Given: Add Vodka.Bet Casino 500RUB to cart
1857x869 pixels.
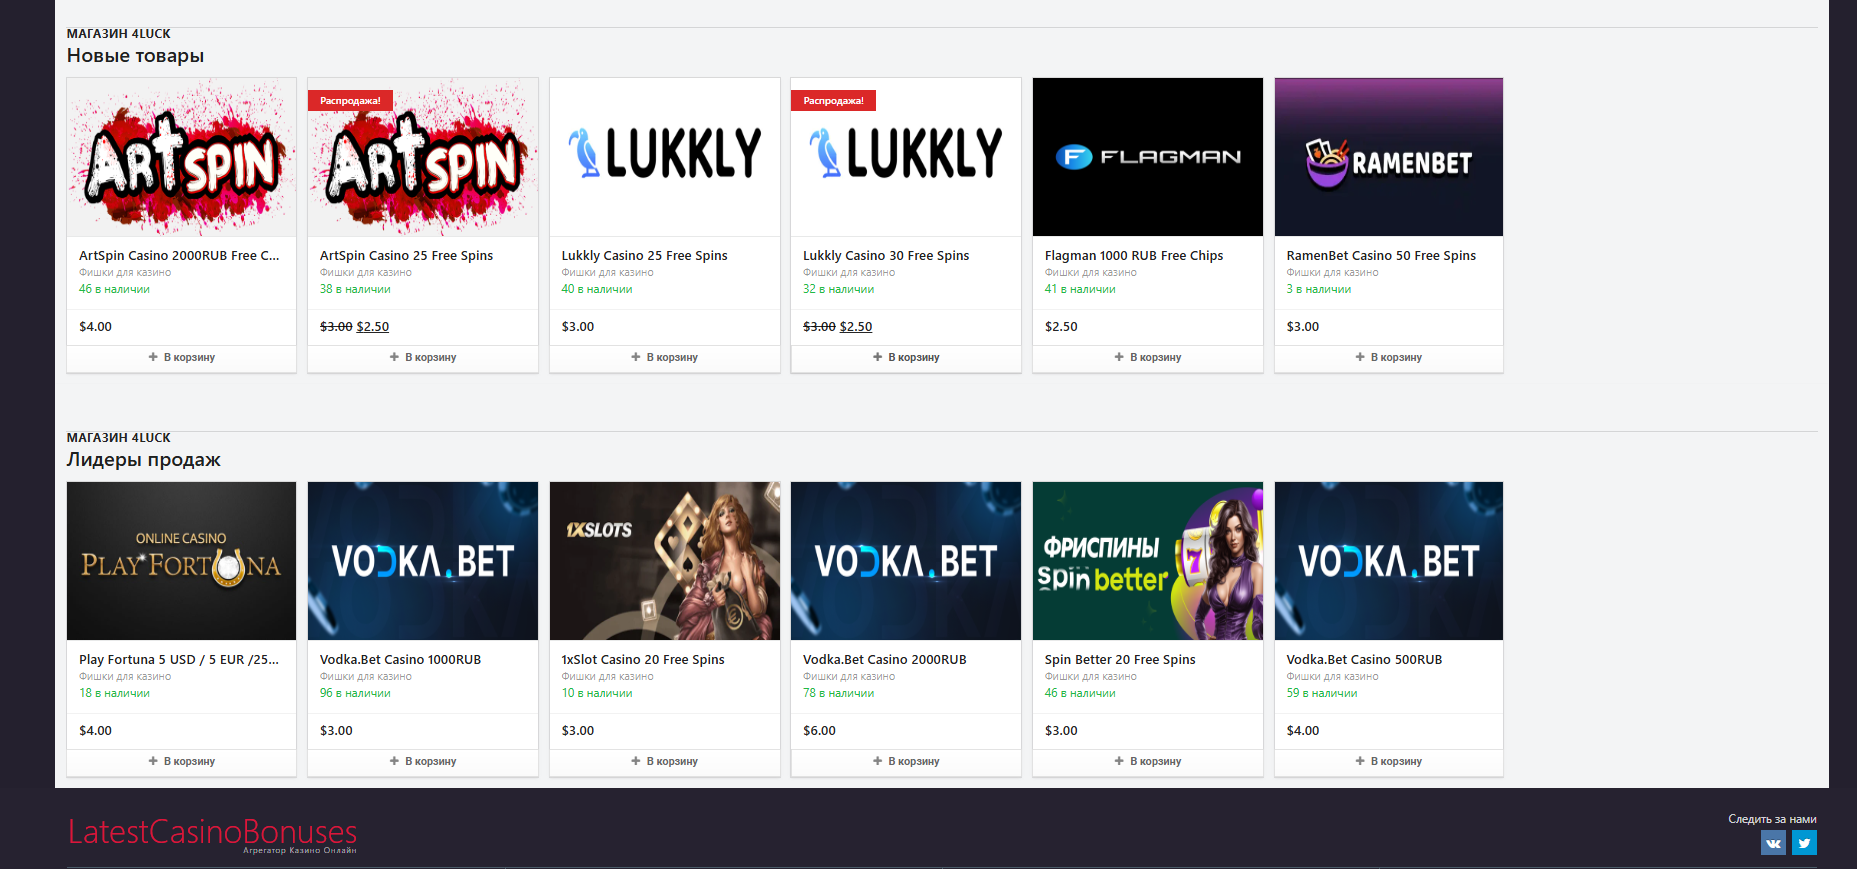Looking at the screenshot, I should pos(1389,761).
